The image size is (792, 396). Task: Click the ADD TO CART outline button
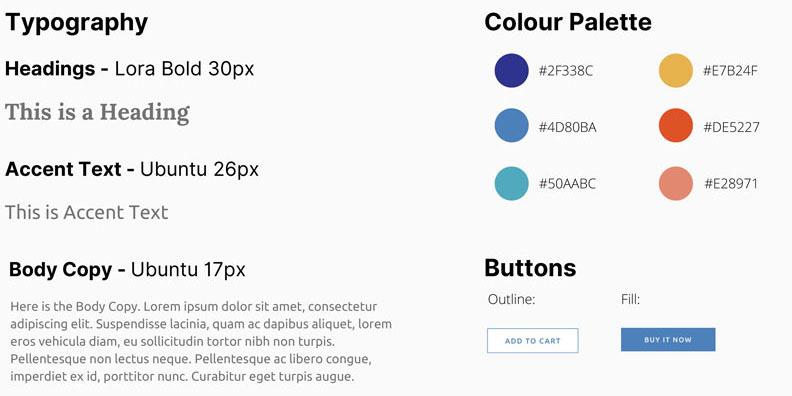532,340
